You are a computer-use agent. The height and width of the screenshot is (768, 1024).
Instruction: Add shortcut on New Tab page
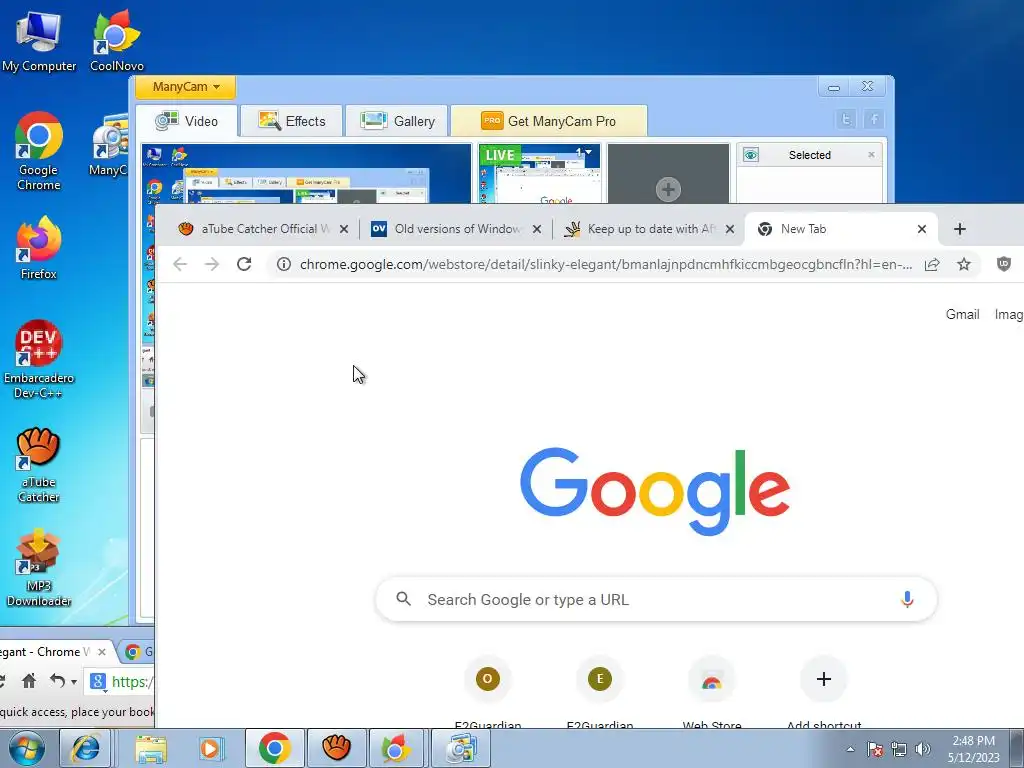click(x=824, y=679)
